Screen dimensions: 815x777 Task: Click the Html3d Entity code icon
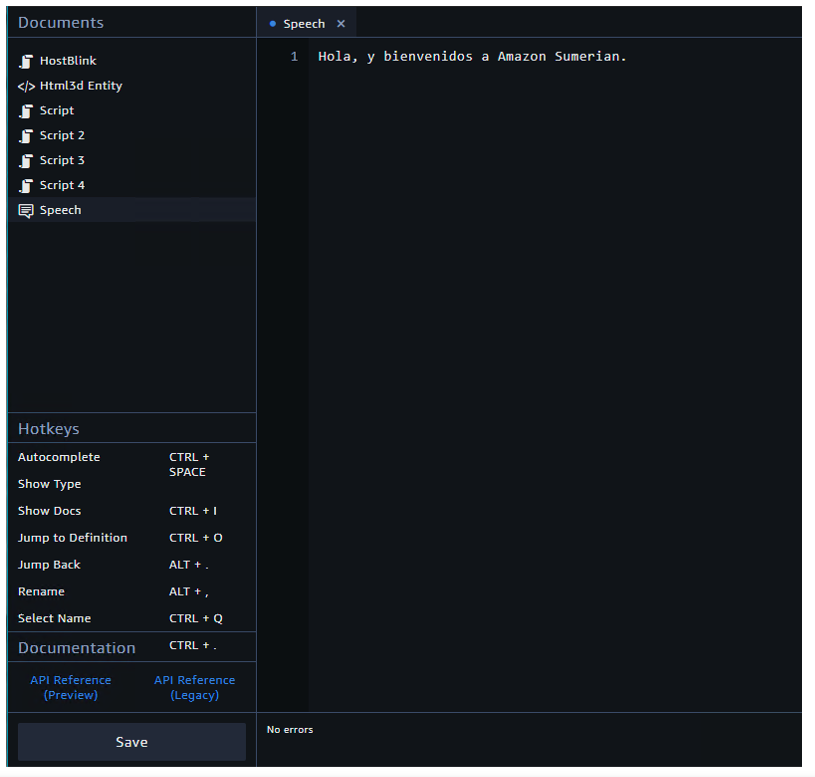(x=26, y=86)
